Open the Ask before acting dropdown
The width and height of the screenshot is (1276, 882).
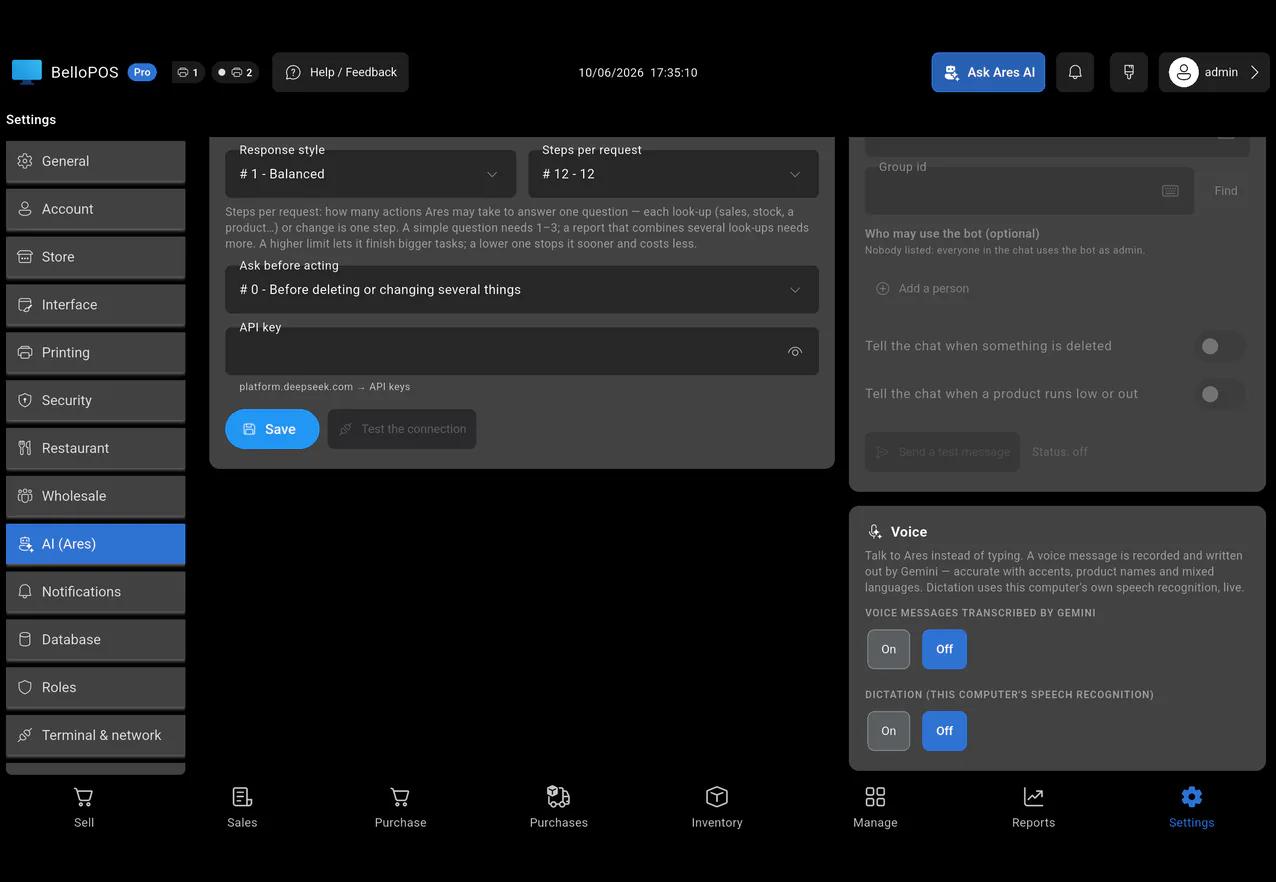pyautogui.click(x=522, y=290)
